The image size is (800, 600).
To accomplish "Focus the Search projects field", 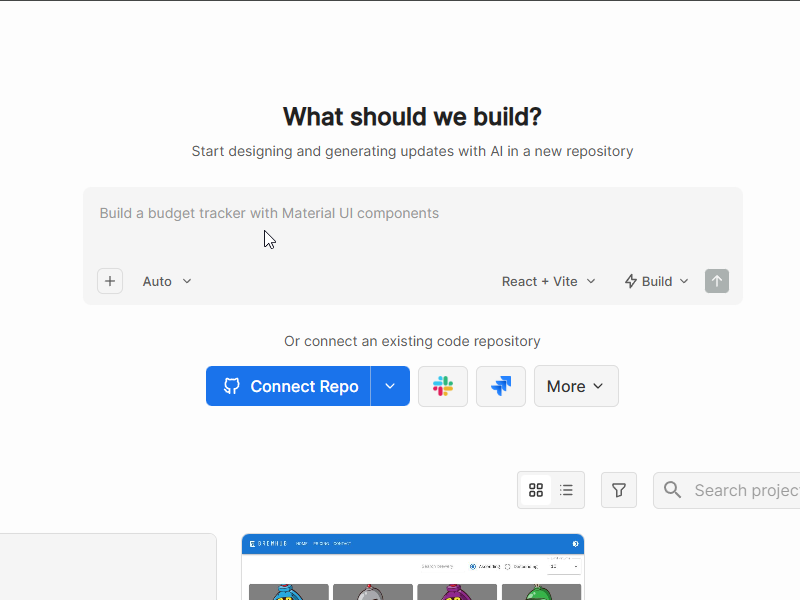I will [x=745, y=490].
